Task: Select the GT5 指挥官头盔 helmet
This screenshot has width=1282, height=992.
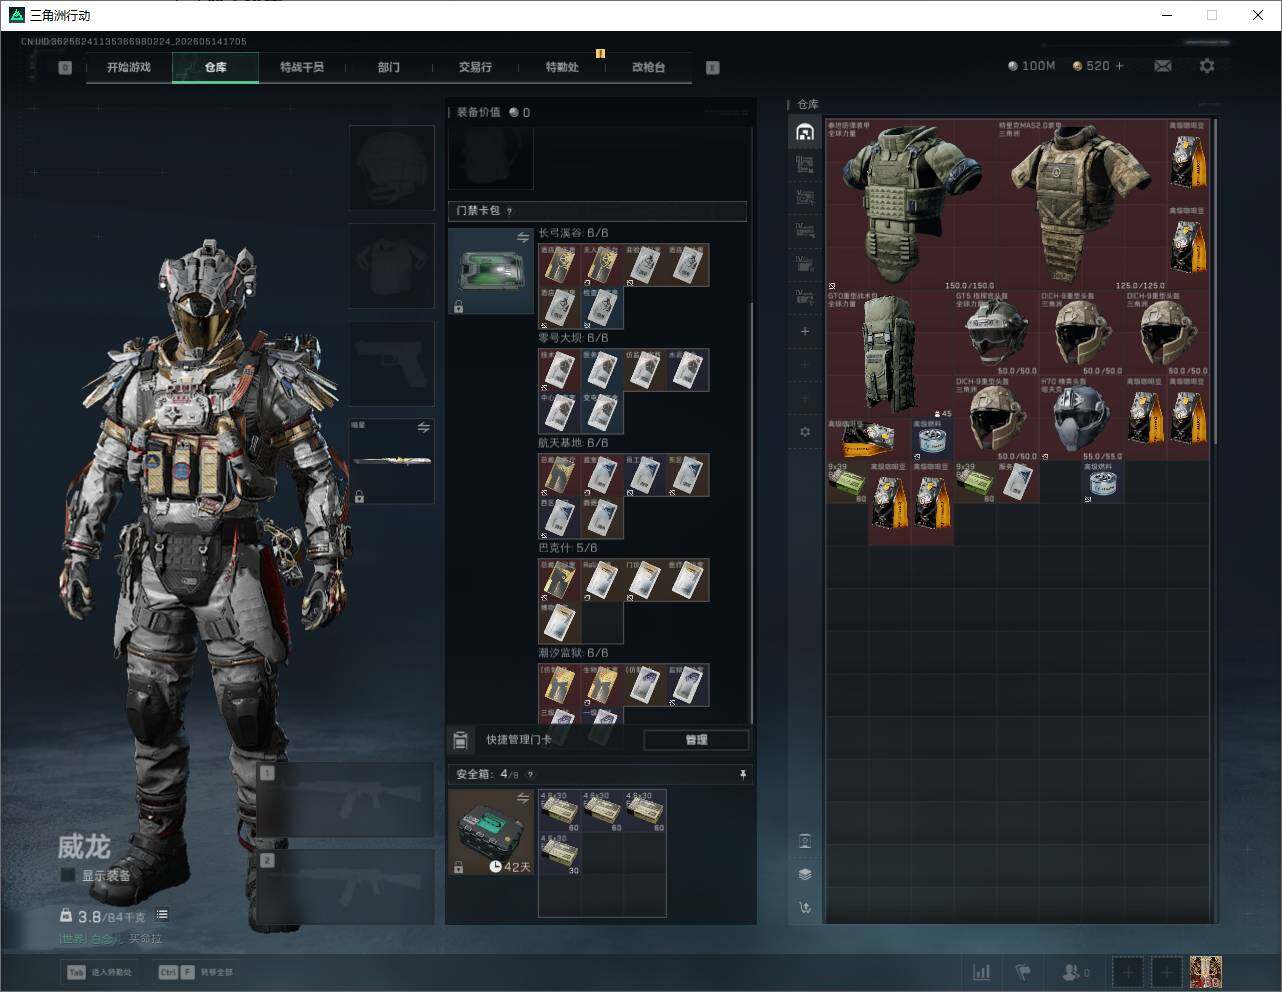Action: tap(997, 333)
